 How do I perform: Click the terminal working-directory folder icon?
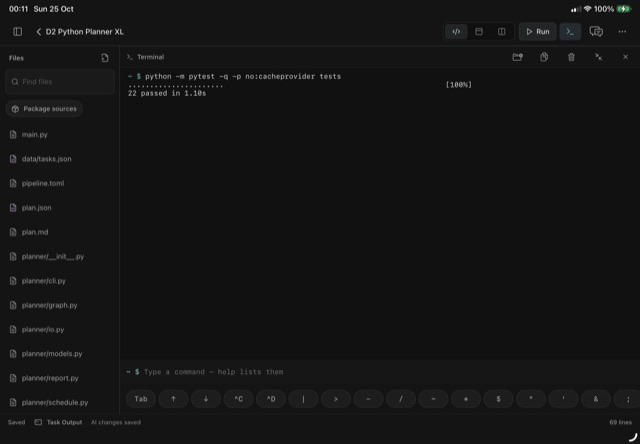click(x=518, y=57)
